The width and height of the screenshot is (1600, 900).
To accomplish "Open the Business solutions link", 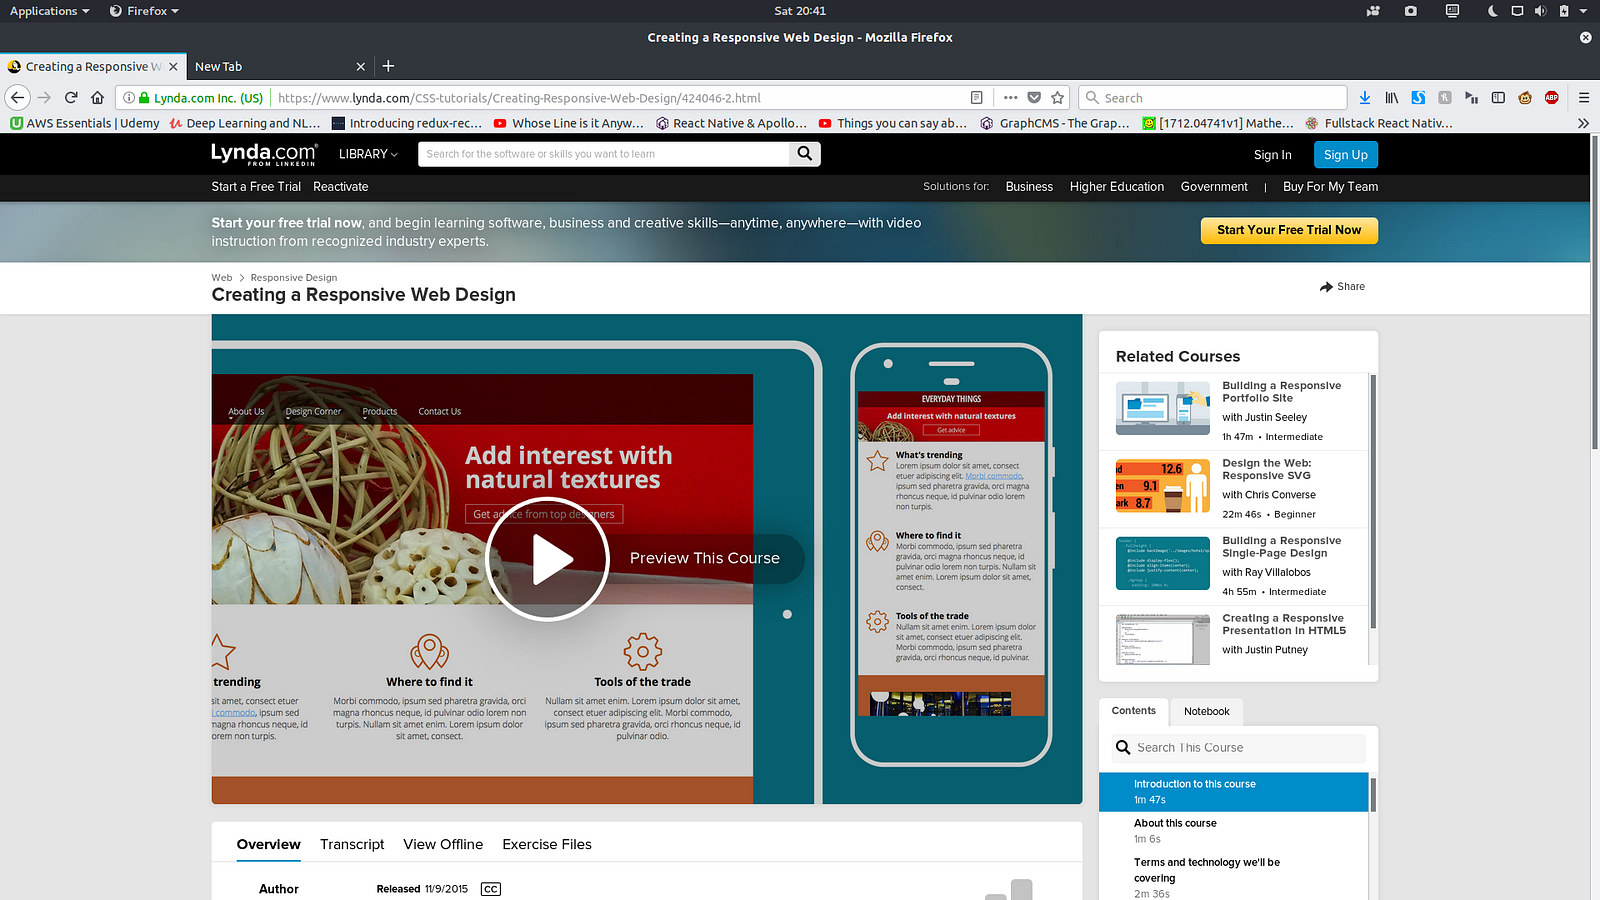I will (1029, 187).
